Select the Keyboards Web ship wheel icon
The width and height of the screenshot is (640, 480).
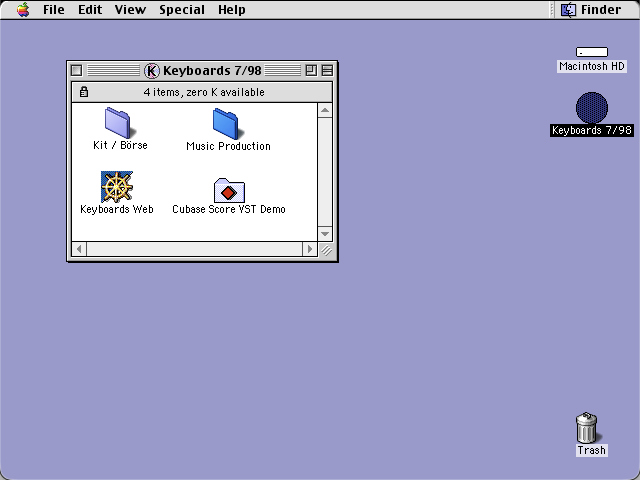pyautogui.click(x=117, y=187)
